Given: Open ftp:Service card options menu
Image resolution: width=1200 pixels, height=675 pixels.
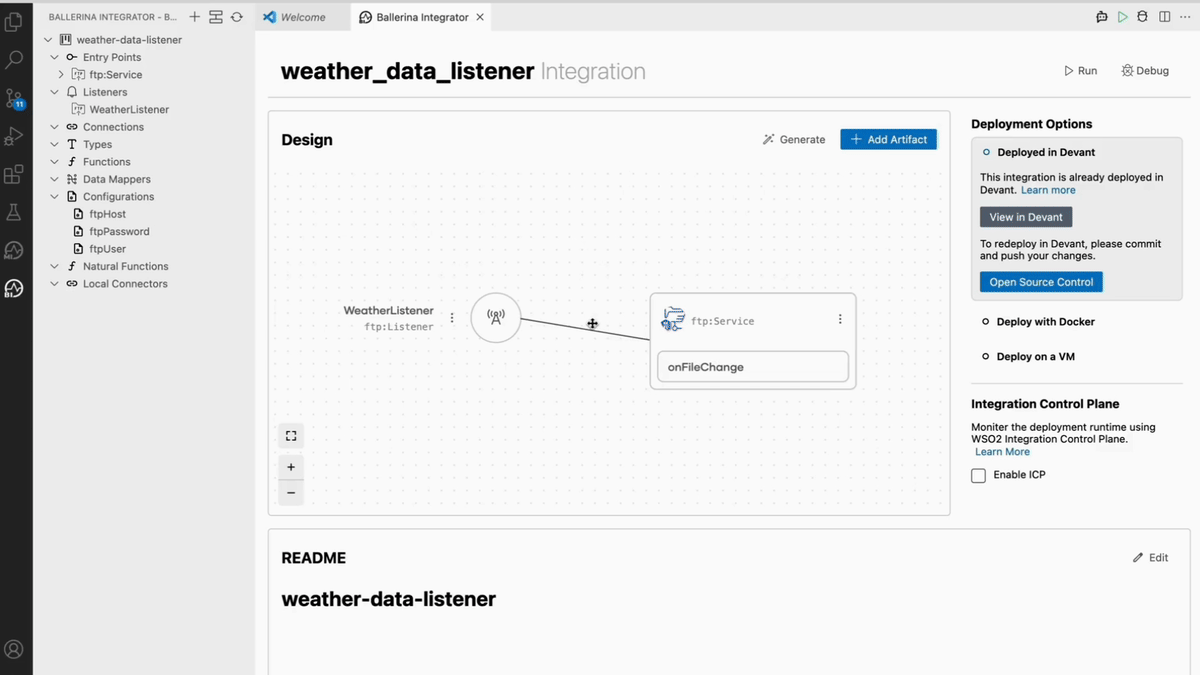Looking at the screenshot, I should [x=840, y=319].
